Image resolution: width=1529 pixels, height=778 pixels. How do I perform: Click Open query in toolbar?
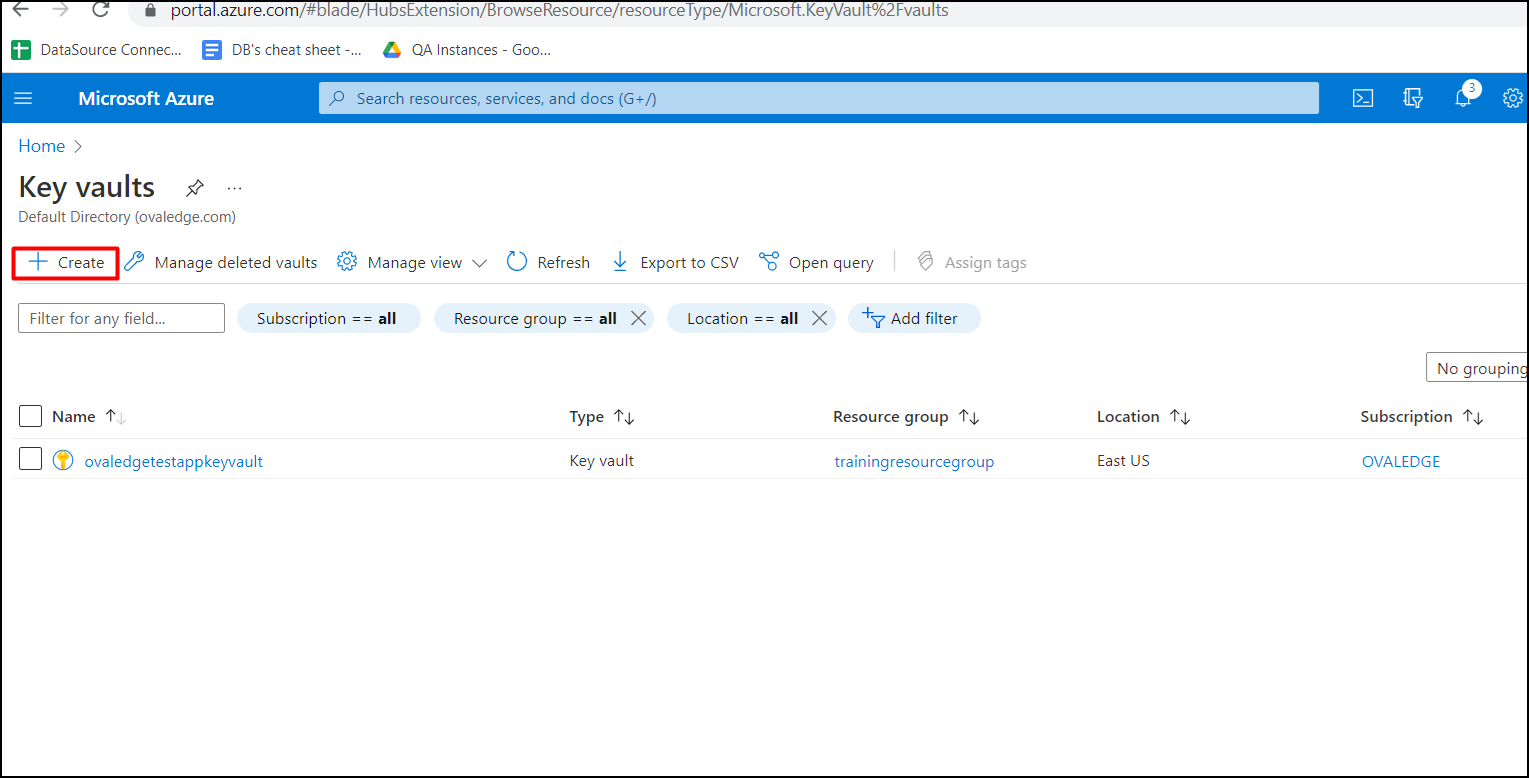[816, 263]
